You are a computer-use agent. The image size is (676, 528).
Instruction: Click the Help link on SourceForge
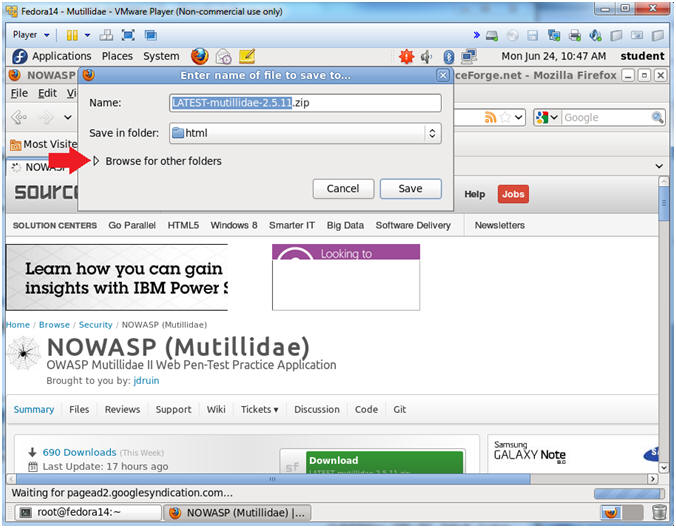pyautogui.click(x=475, y=194)
